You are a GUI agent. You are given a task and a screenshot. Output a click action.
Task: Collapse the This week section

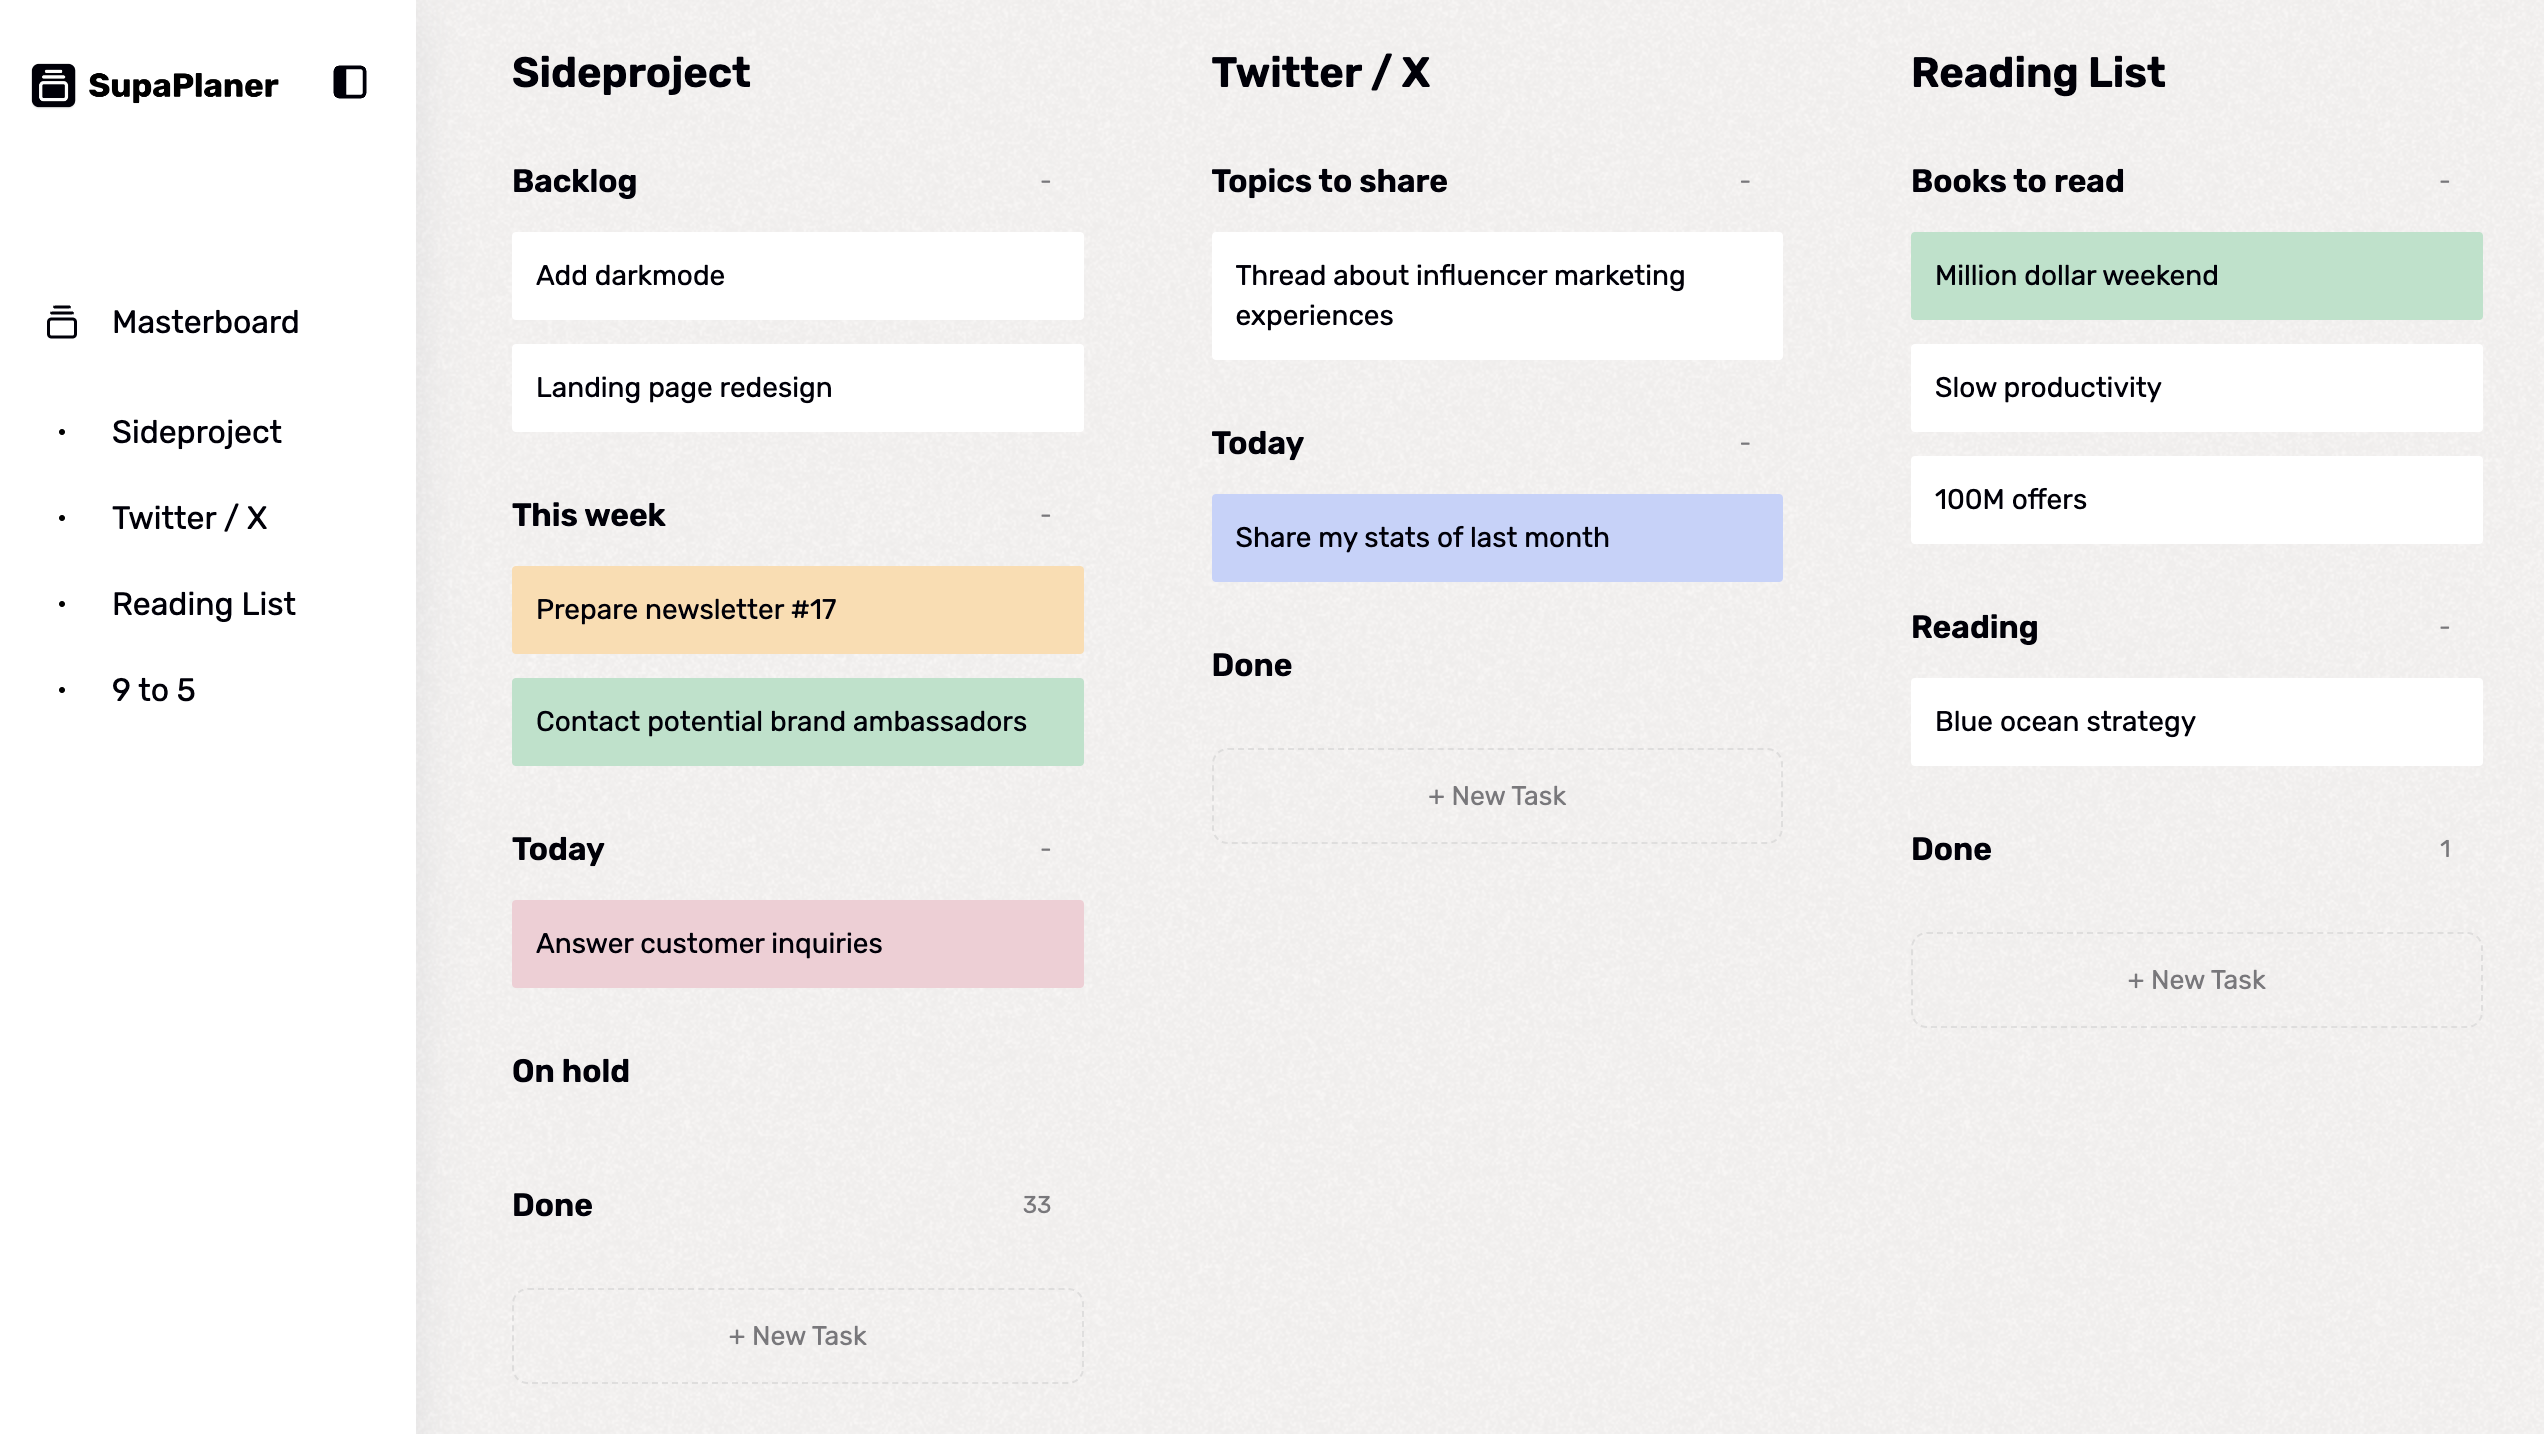click(x=1046, y=515)
